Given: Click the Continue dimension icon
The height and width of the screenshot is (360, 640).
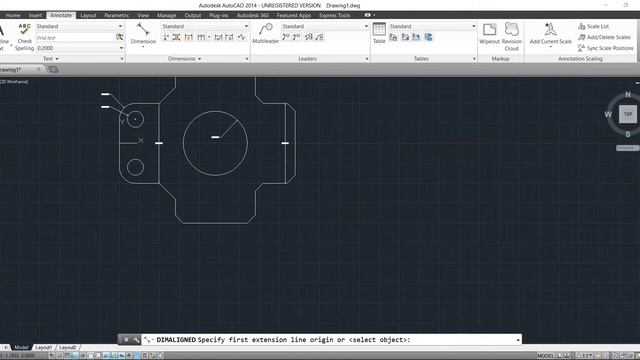Looking at the screenshot, I should point(201,37).
